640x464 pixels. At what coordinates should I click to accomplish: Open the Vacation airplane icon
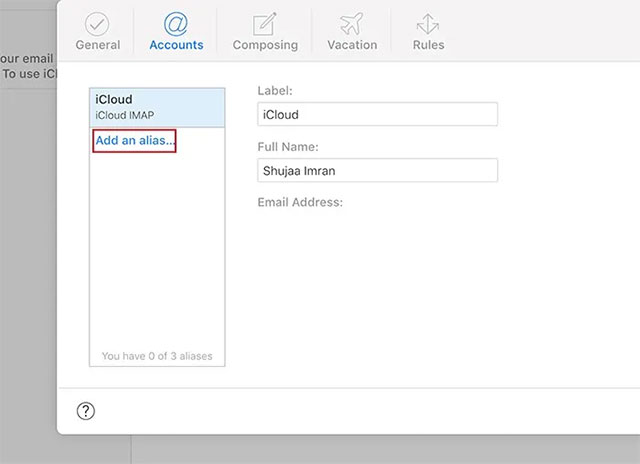(351, 24)
